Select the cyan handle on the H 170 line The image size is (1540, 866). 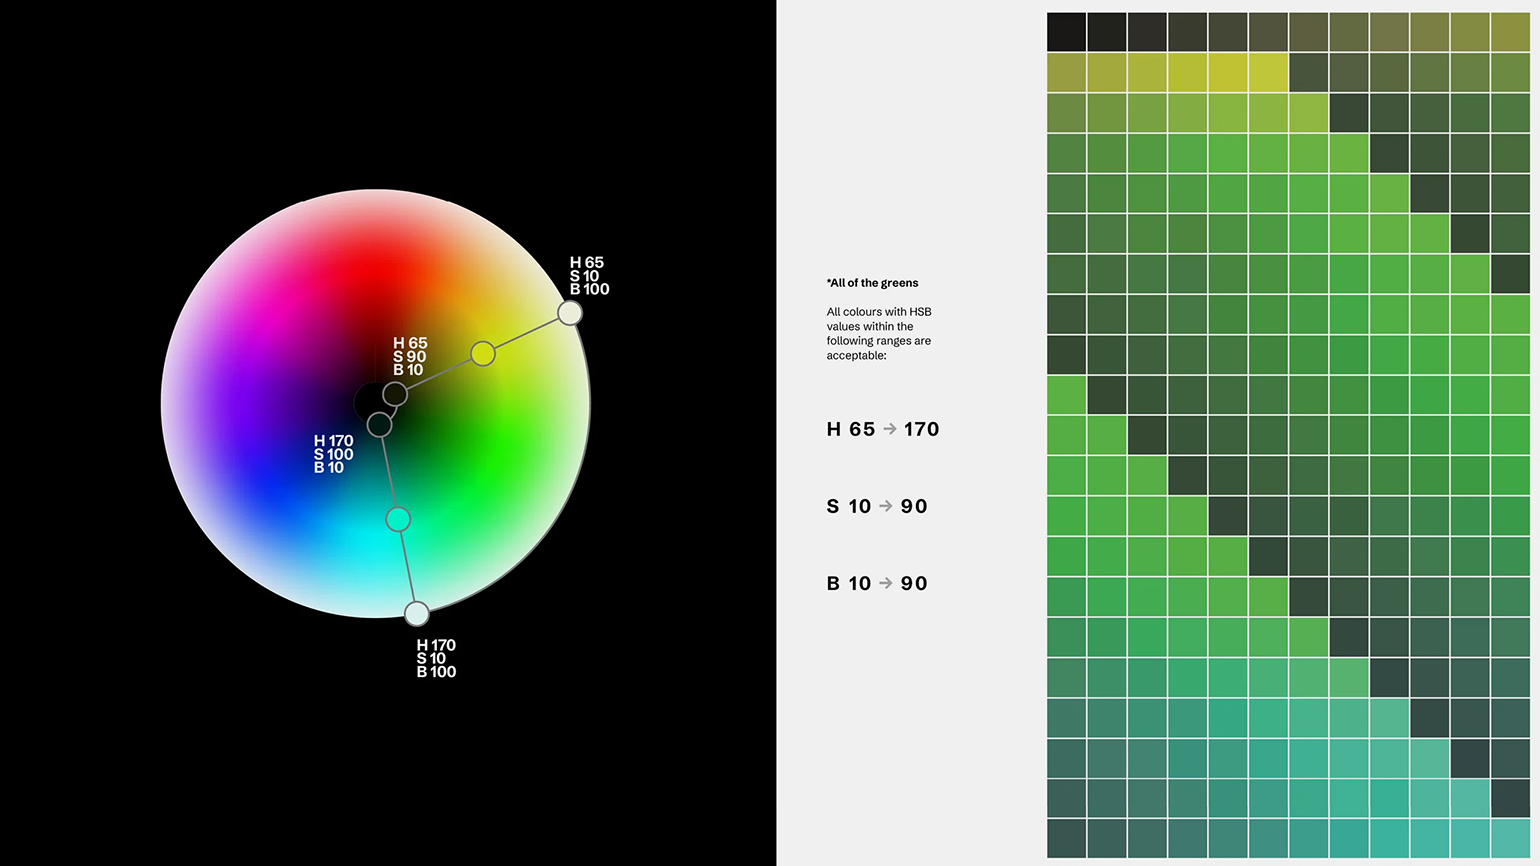(398, 519)
